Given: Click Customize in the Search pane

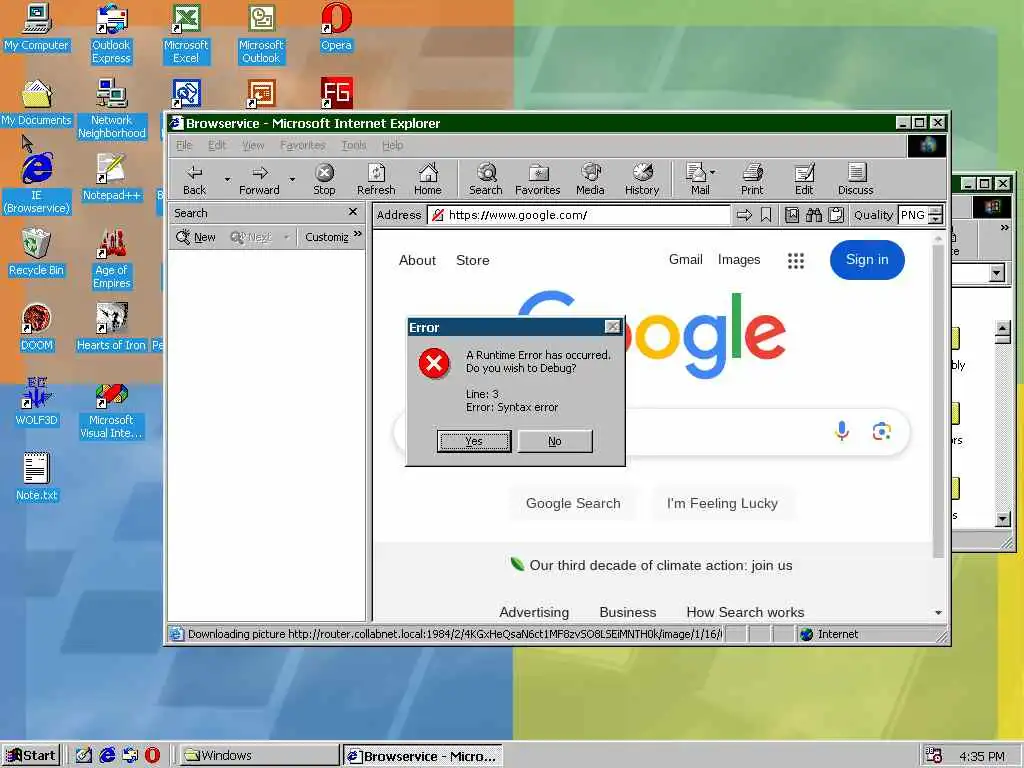Looking at the screenshot, I should [x=327, y=237].
